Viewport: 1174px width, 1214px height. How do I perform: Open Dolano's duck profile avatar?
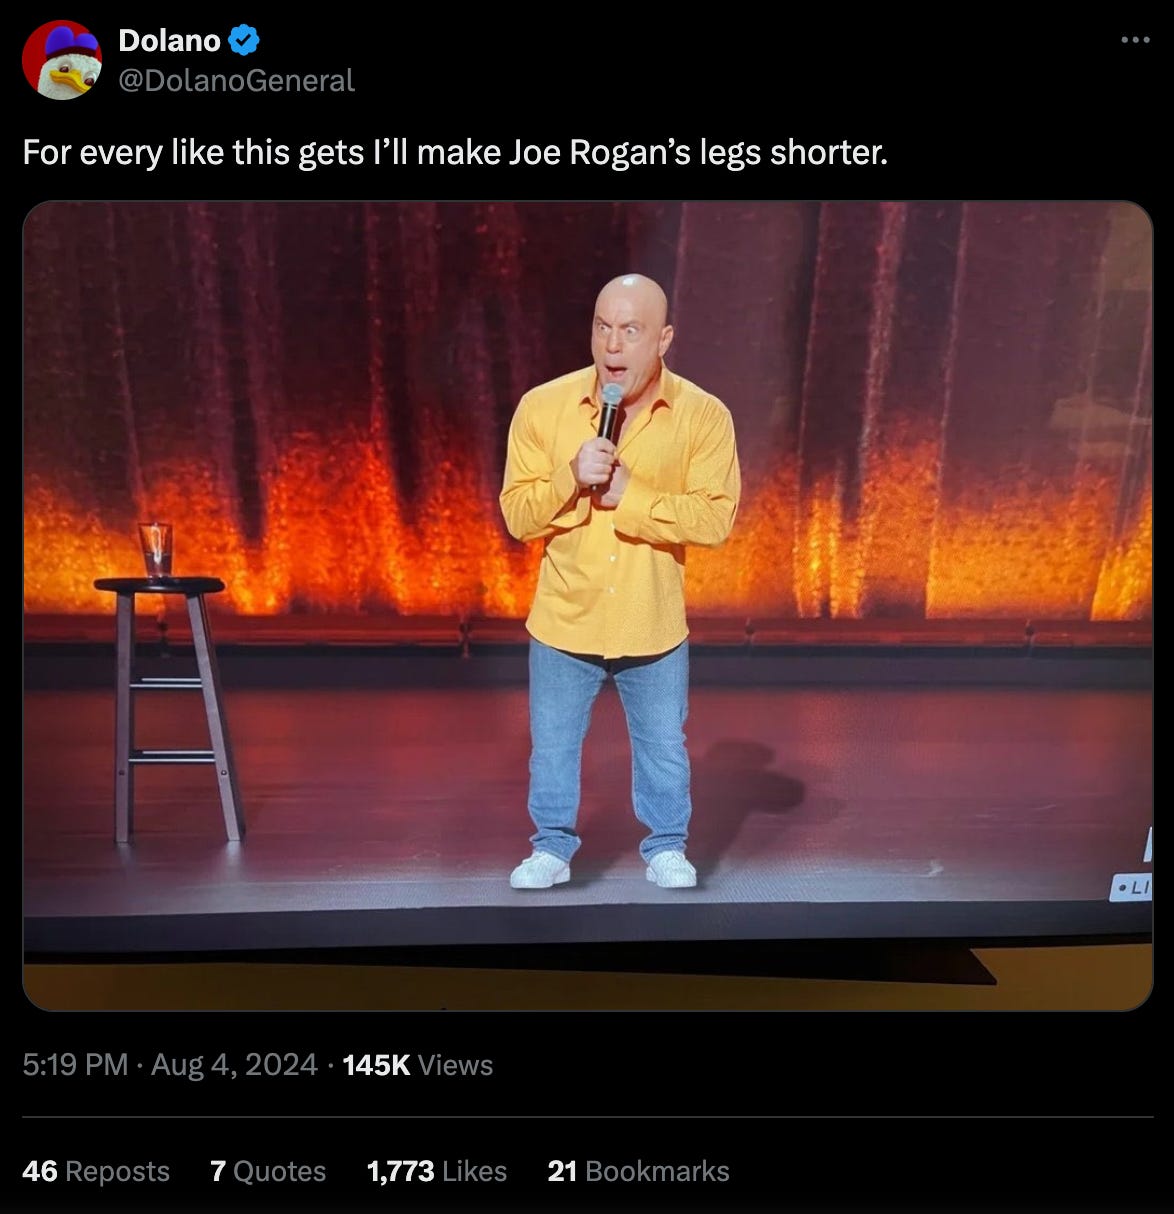point(61,60)
